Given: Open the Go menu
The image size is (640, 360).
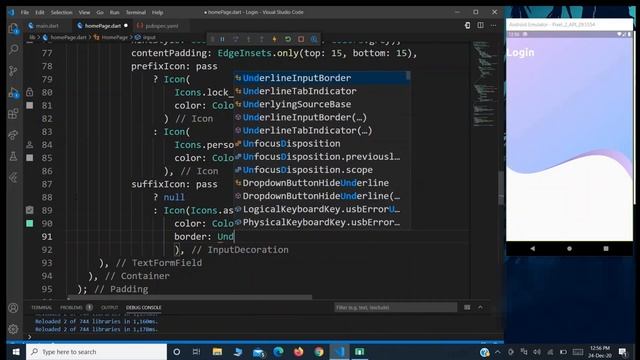Looking at the screenshot, I should tap(100, 12).
